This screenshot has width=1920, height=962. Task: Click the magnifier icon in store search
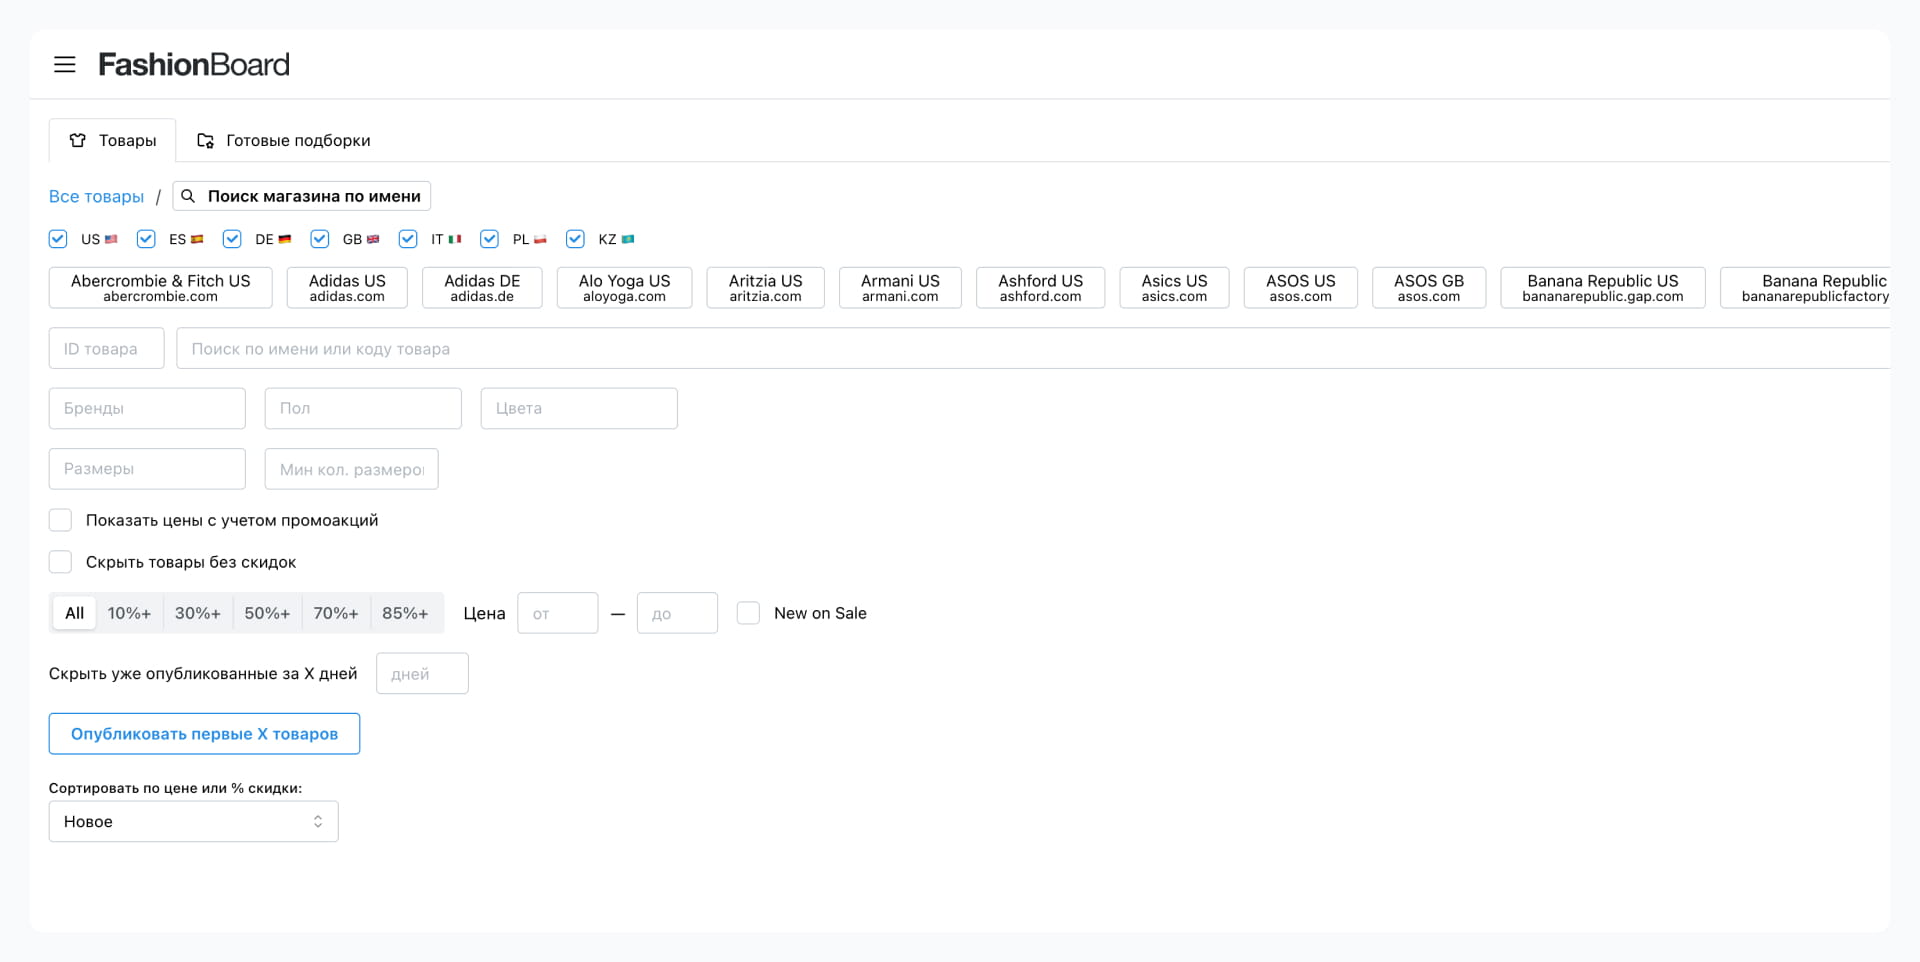tap(188, 196)
